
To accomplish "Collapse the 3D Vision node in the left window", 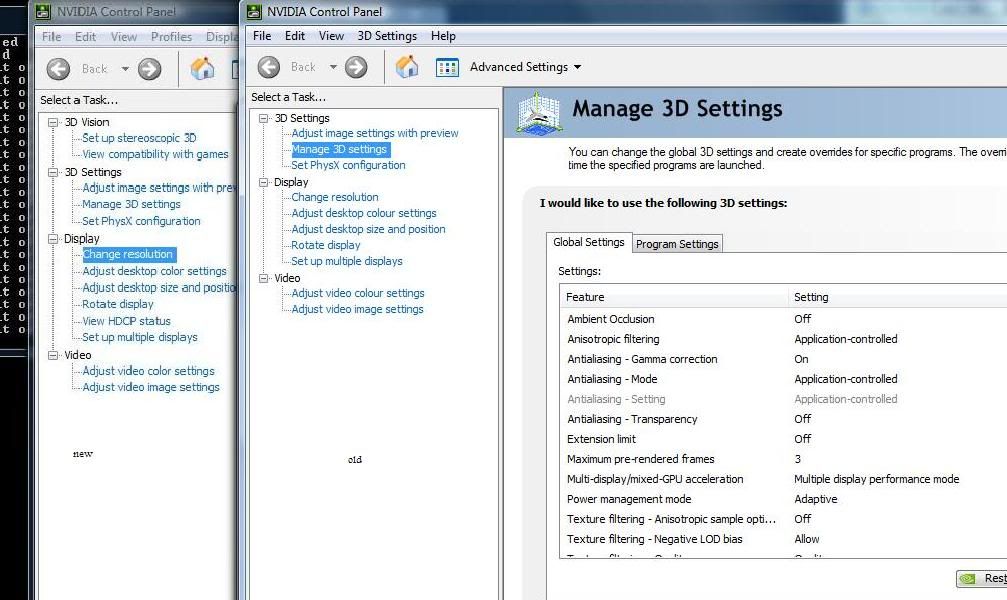I will click(x=54, y=122).
